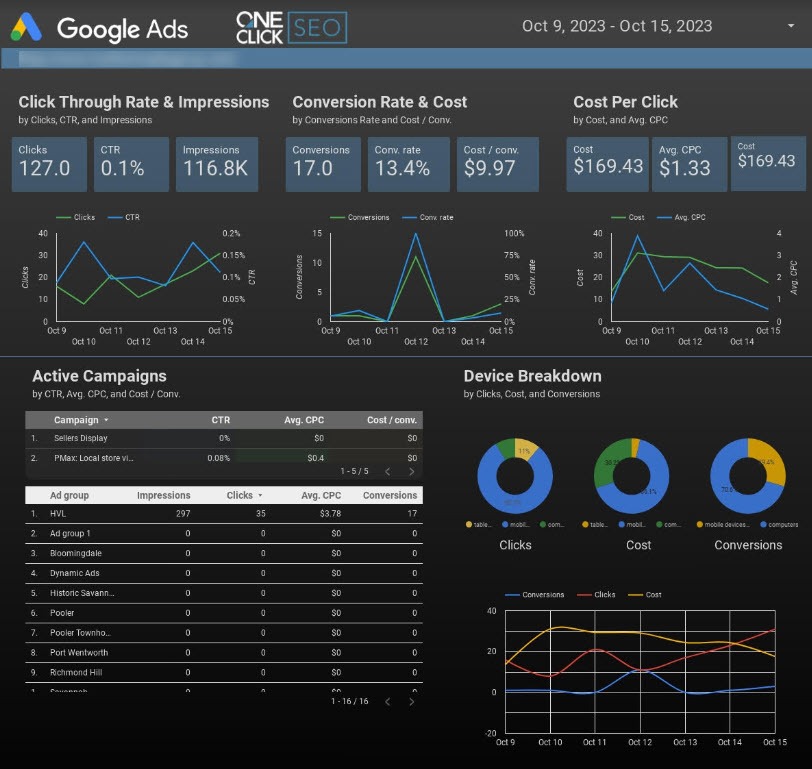
Task: Click the Campaign column sort arrow
Action: pyautogui.click(x=106, y=421)
